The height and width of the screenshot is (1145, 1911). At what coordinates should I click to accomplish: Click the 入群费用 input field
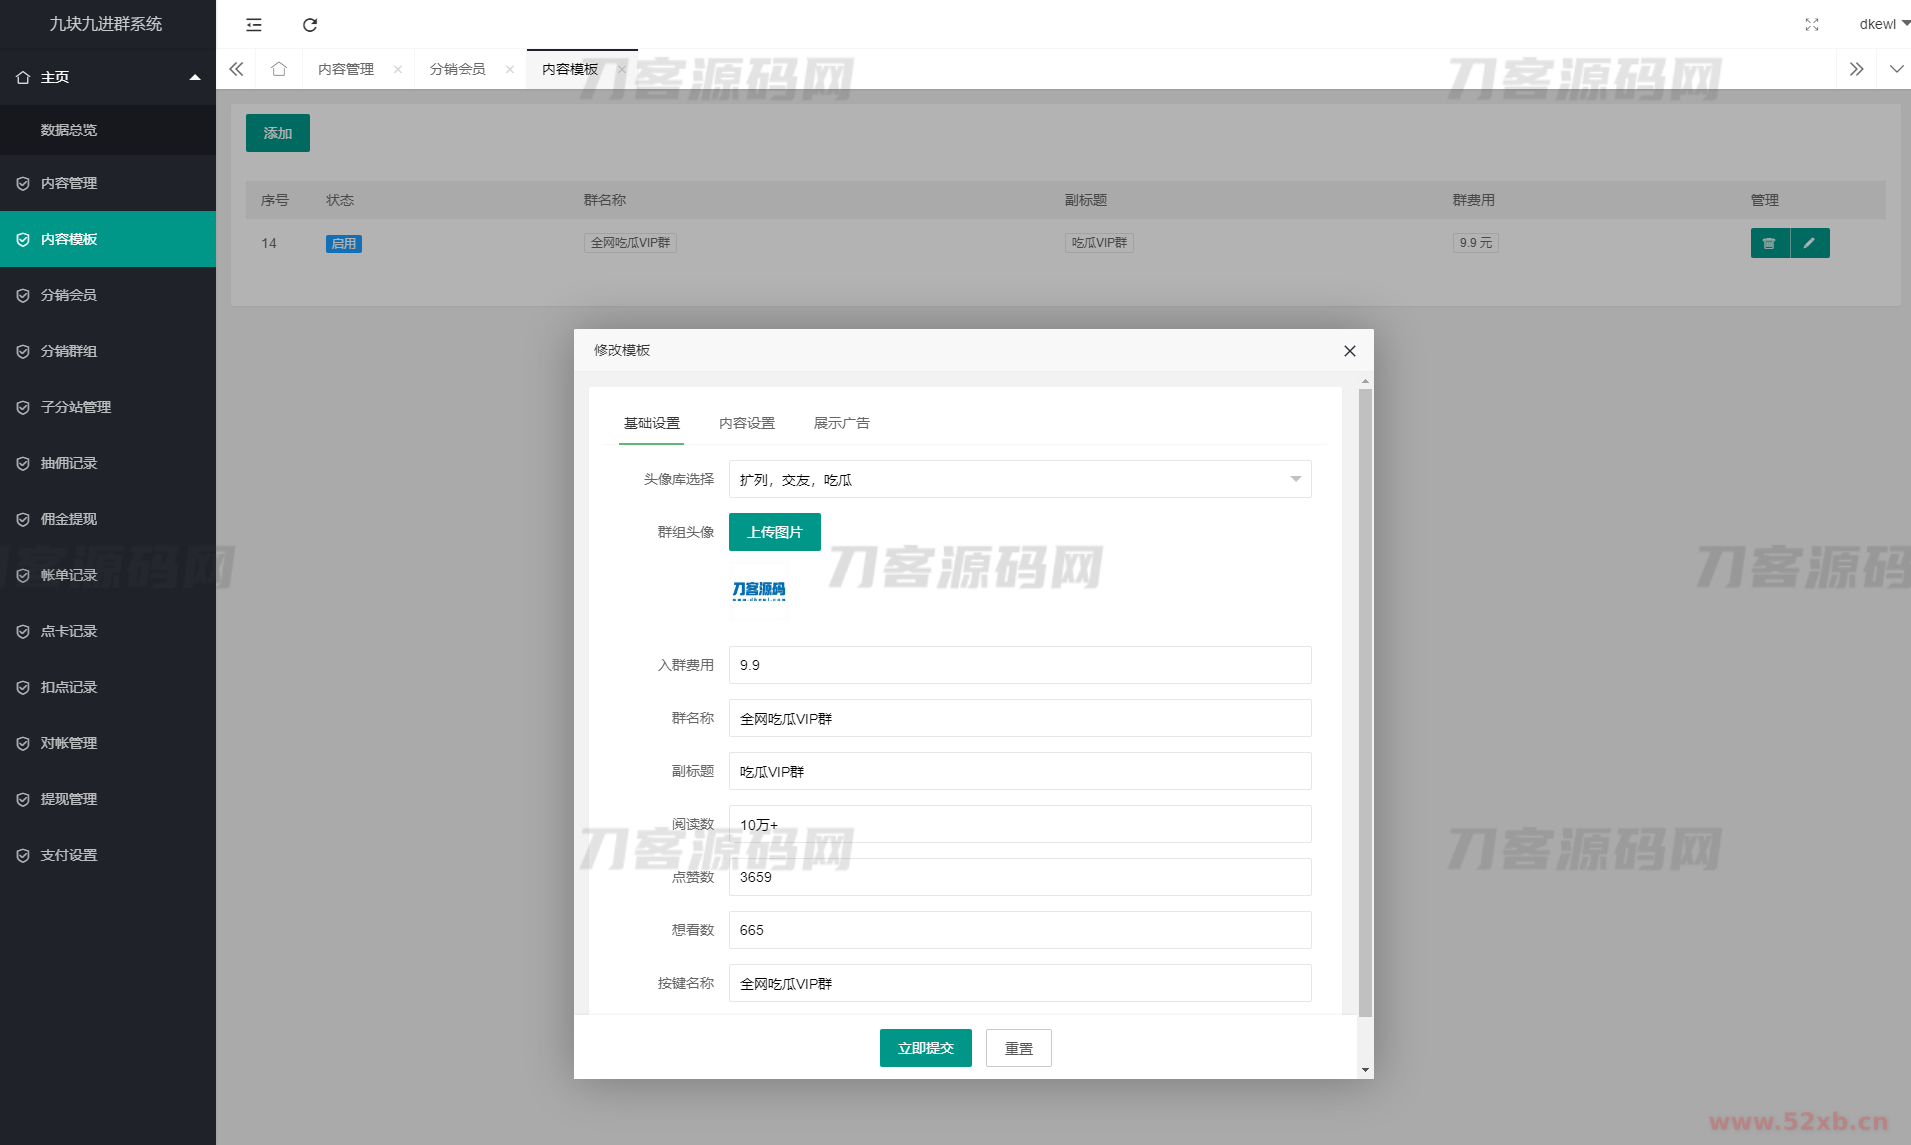pyautogui.click(x=1019, y=665)
